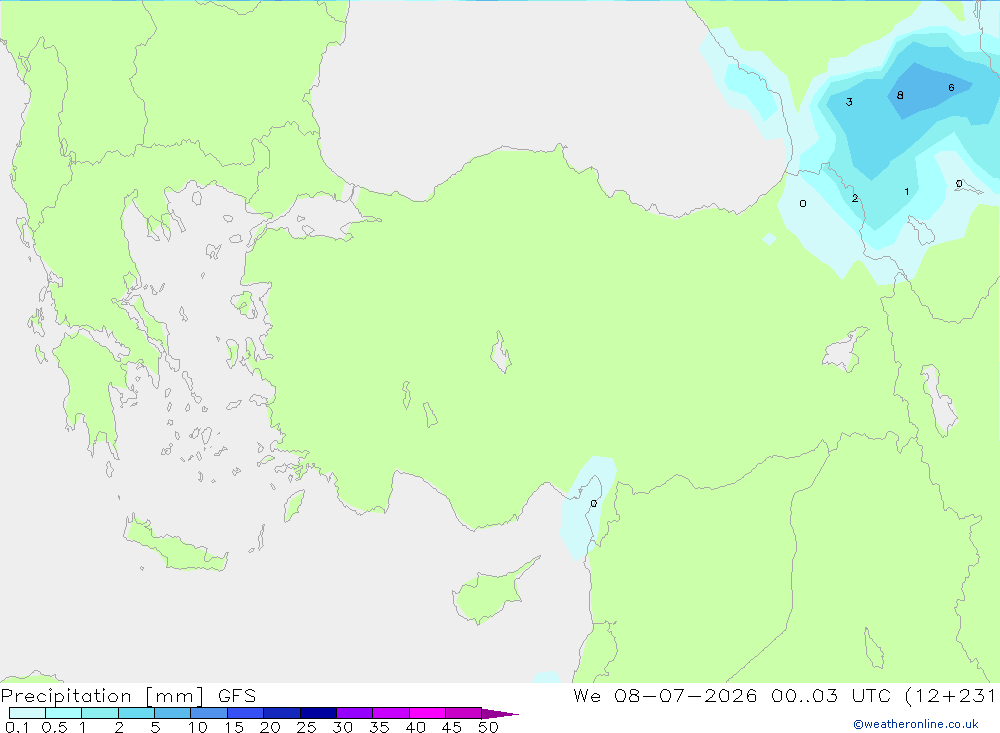Select the legend swatch between 15 and 20
Image resolution: width=1000 pixels, height=733 pixels.
[246, 713]
